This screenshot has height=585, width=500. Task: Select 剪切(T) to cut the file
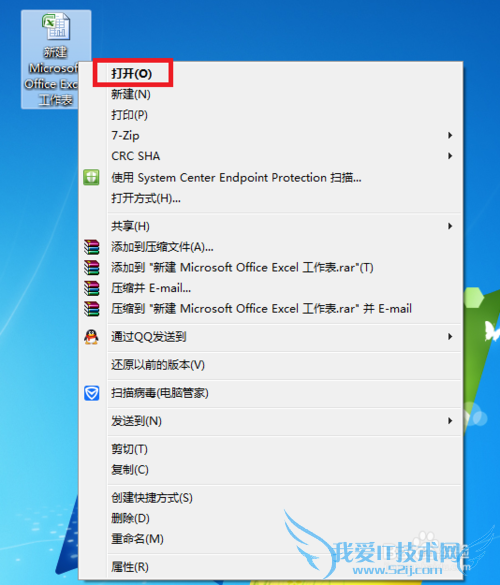point(271,449)
